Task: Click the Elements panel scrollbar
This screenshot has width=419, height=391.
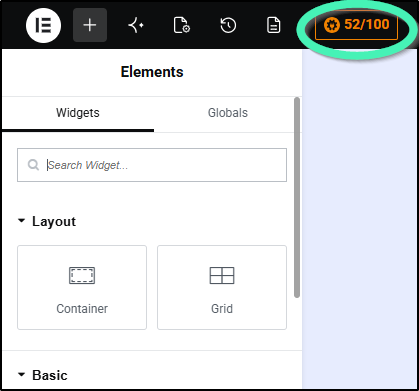Action: click(297, 197)
